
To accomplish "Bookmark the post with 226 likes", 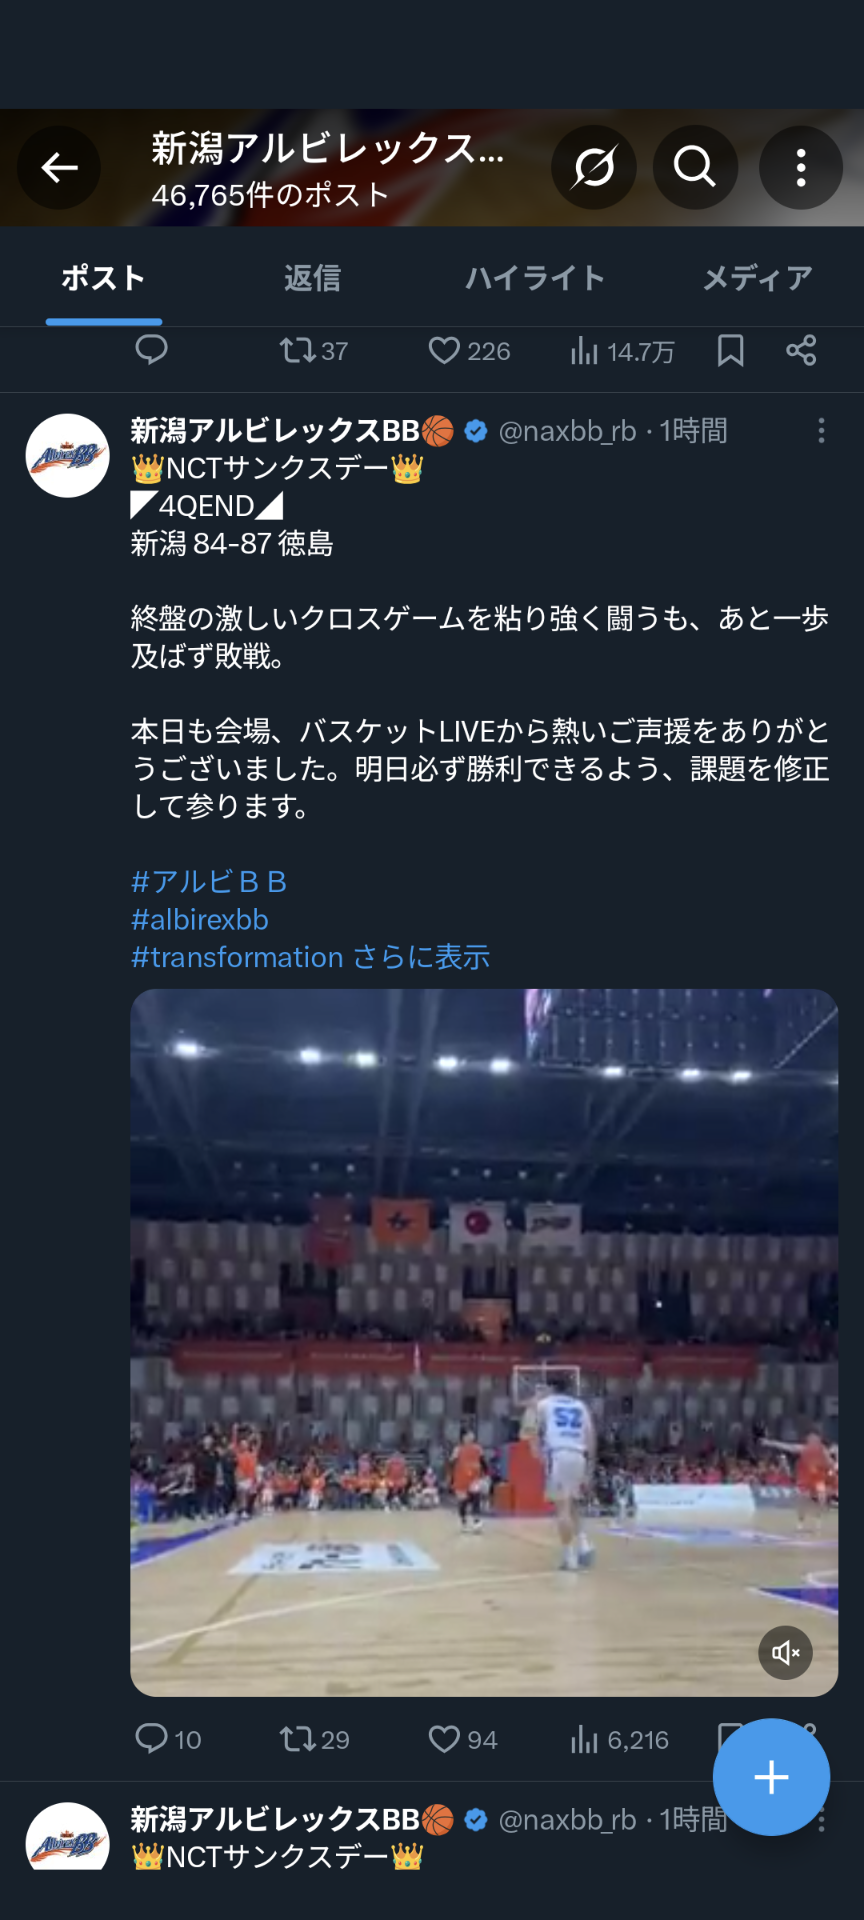I will pyautogui.click(x=731, y=351).
